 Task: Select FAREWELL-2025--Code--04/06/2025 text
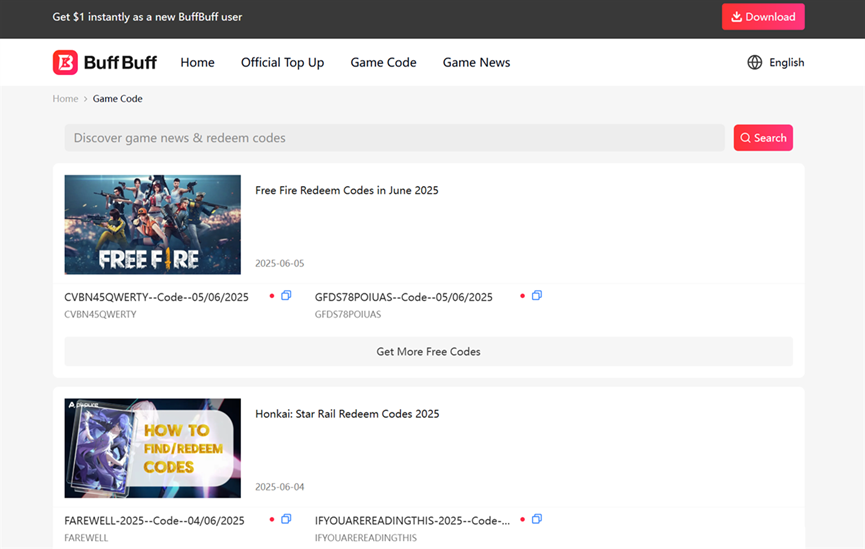(x=154, y=521)
